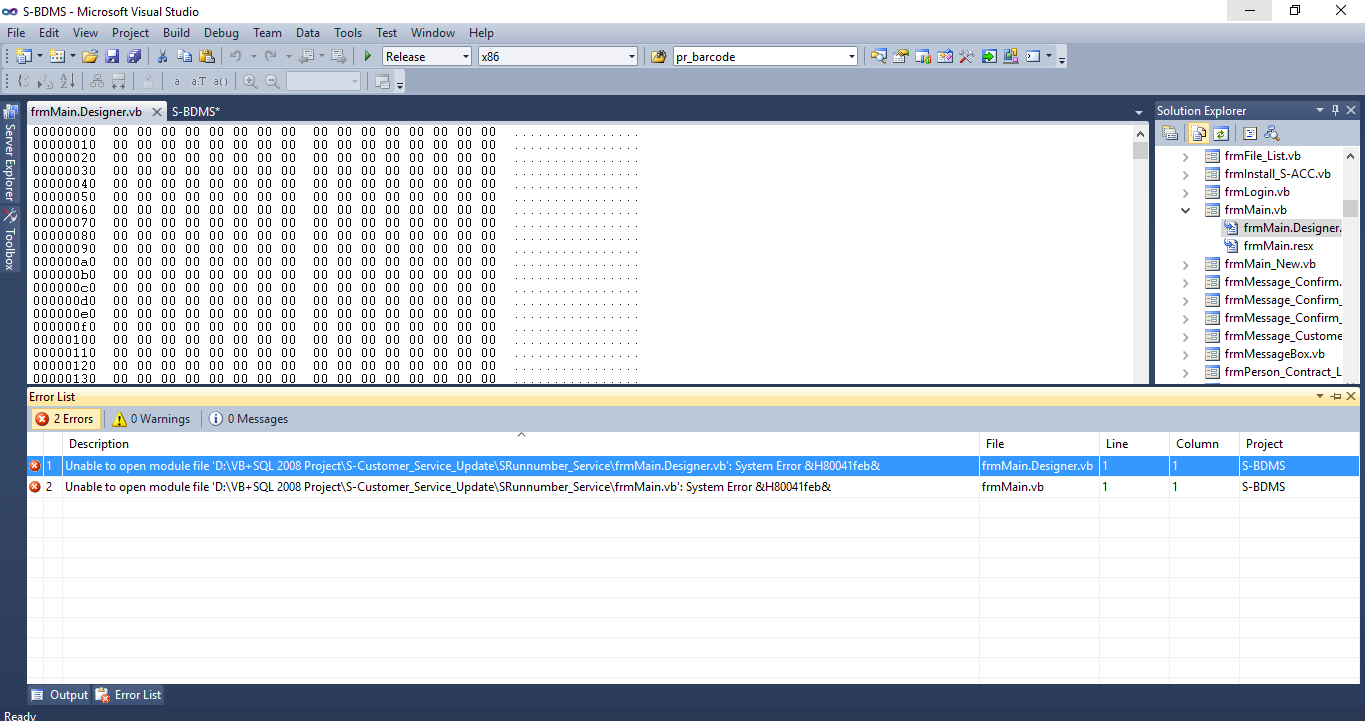This screenshot has height=721, width=1365.
Task: Click the green arrow Start Page icon
Action: click(989, 56)
